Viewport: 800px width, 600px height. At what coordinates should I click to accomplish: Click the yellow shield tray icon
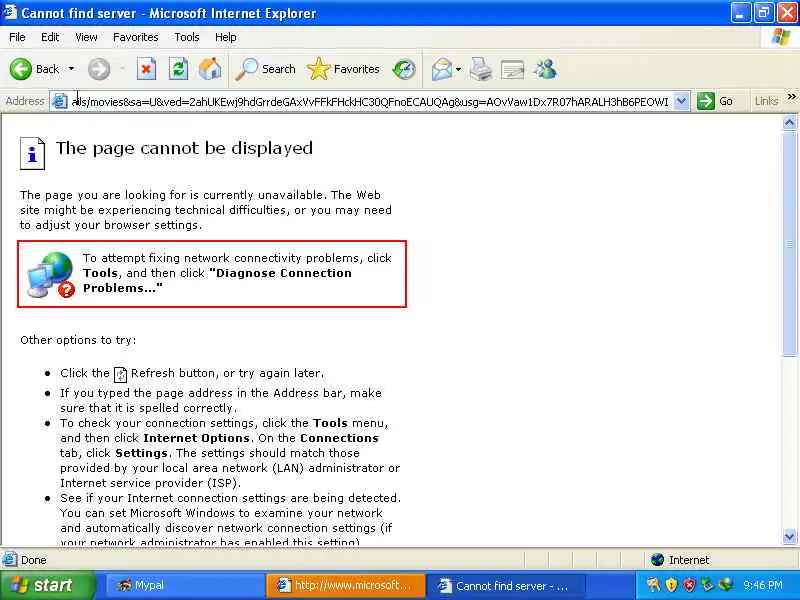click(671, 585)
